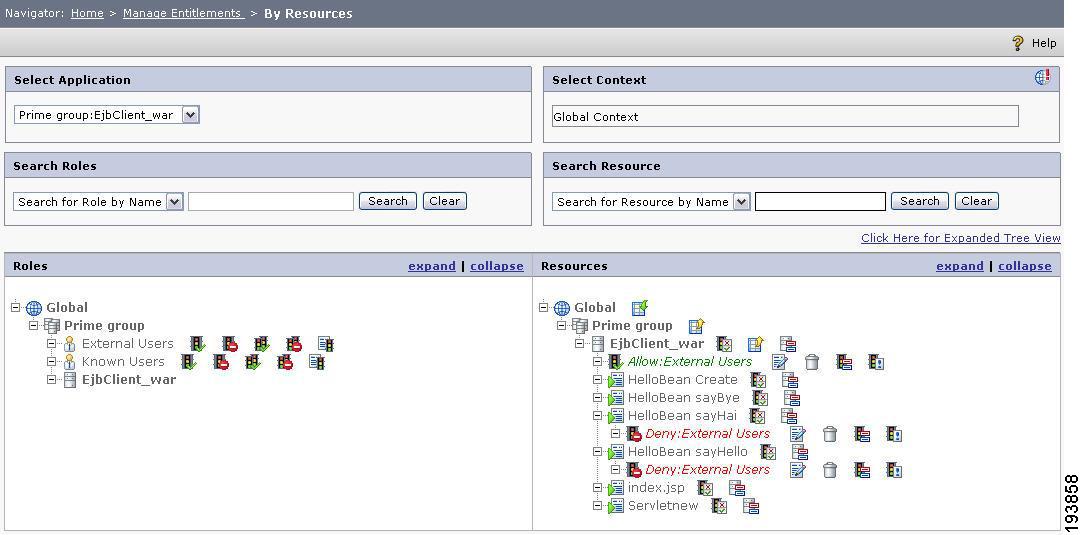
Task: Open the Search for Role by Name dropdown
Action: pos(175,201)
